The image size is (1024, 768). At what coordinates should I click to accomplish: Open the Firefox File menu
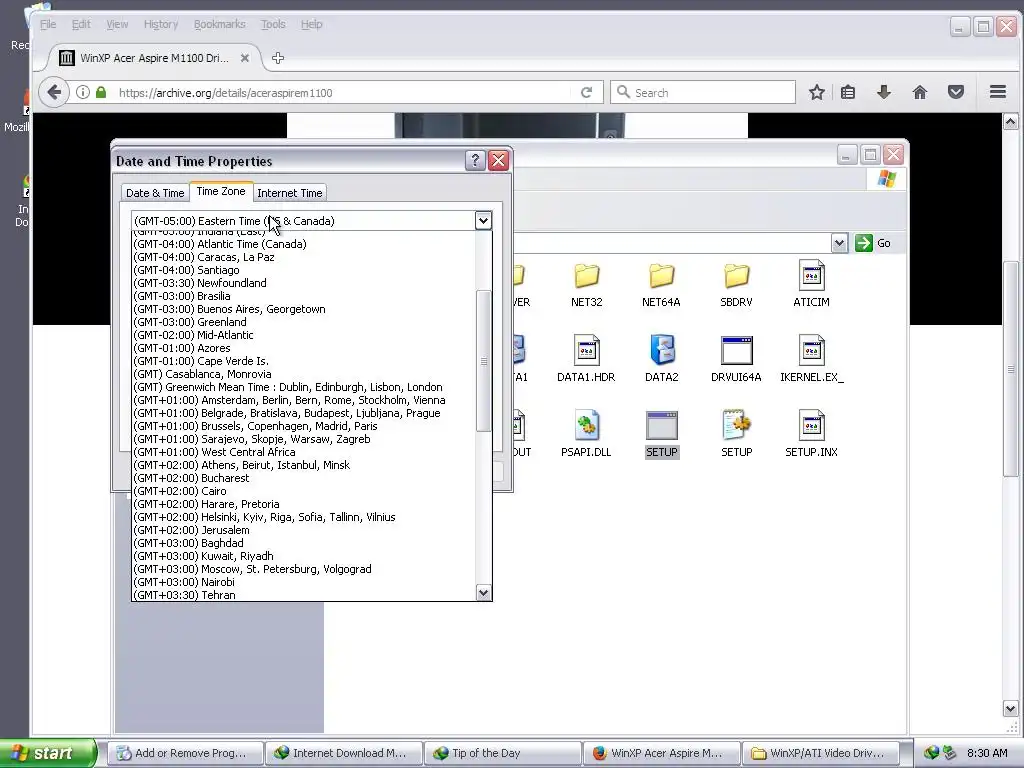click(x=48, y=24)
